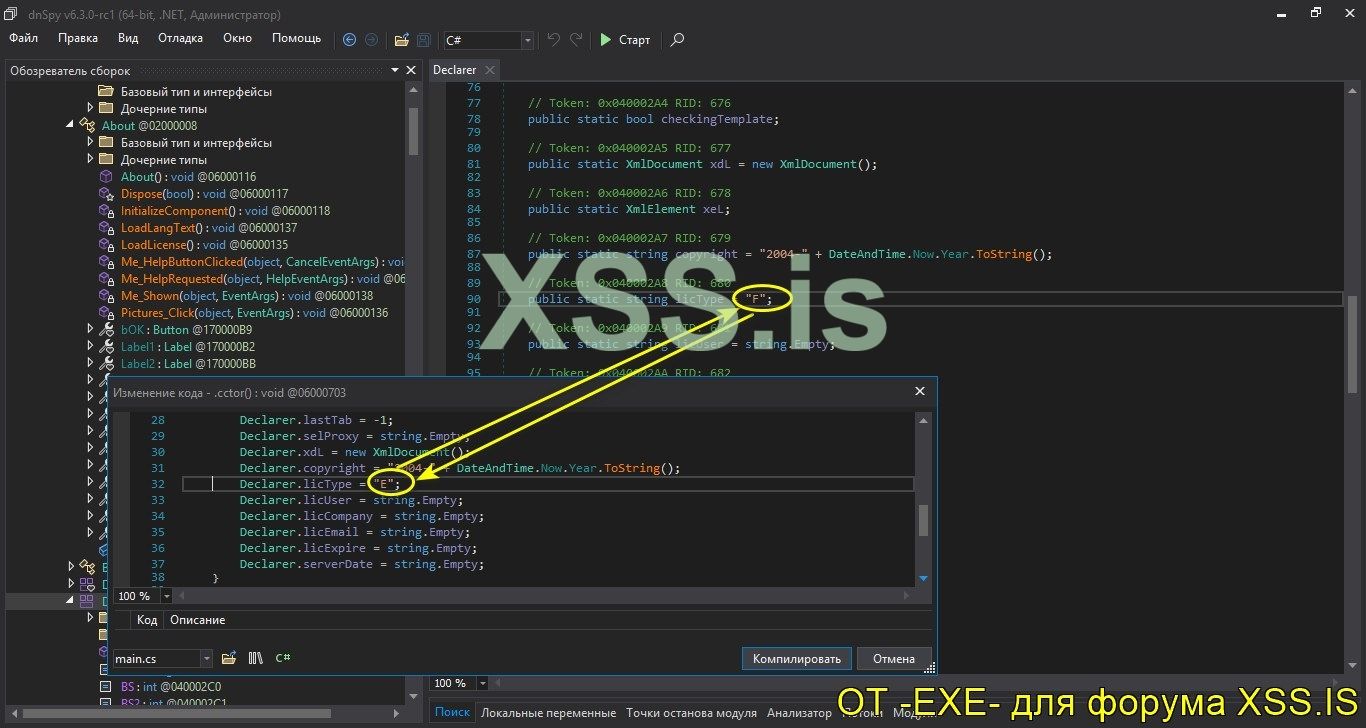Open the Анализатор tab
The height and width of the screenshot is (728, 1366).
coord(799,713)
